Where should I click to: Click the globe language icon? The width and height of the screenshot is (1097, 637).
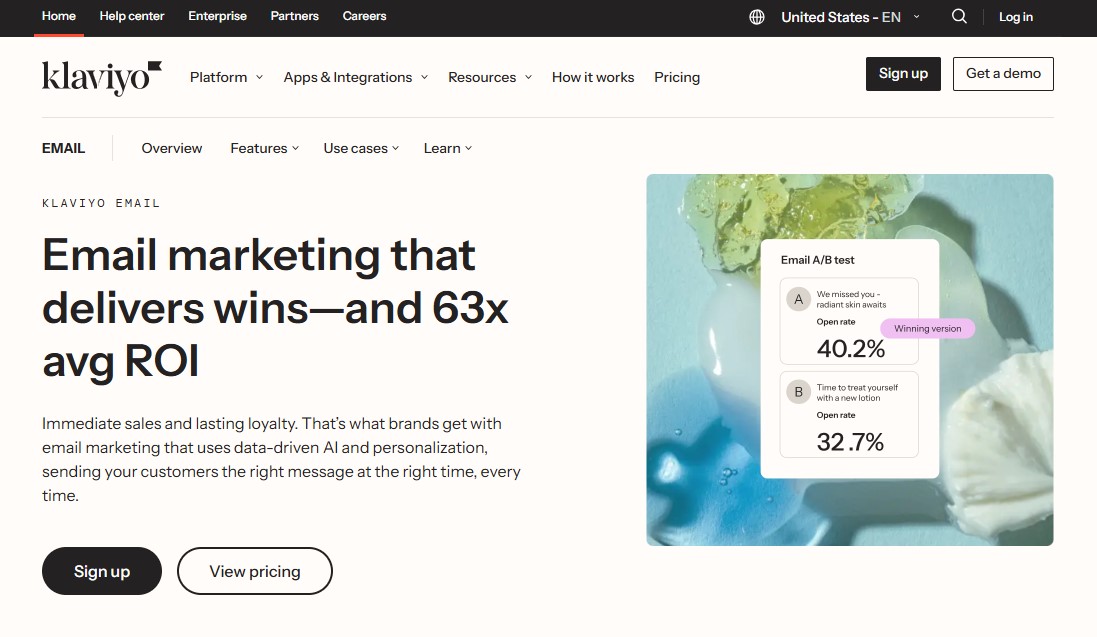(757, 17)
